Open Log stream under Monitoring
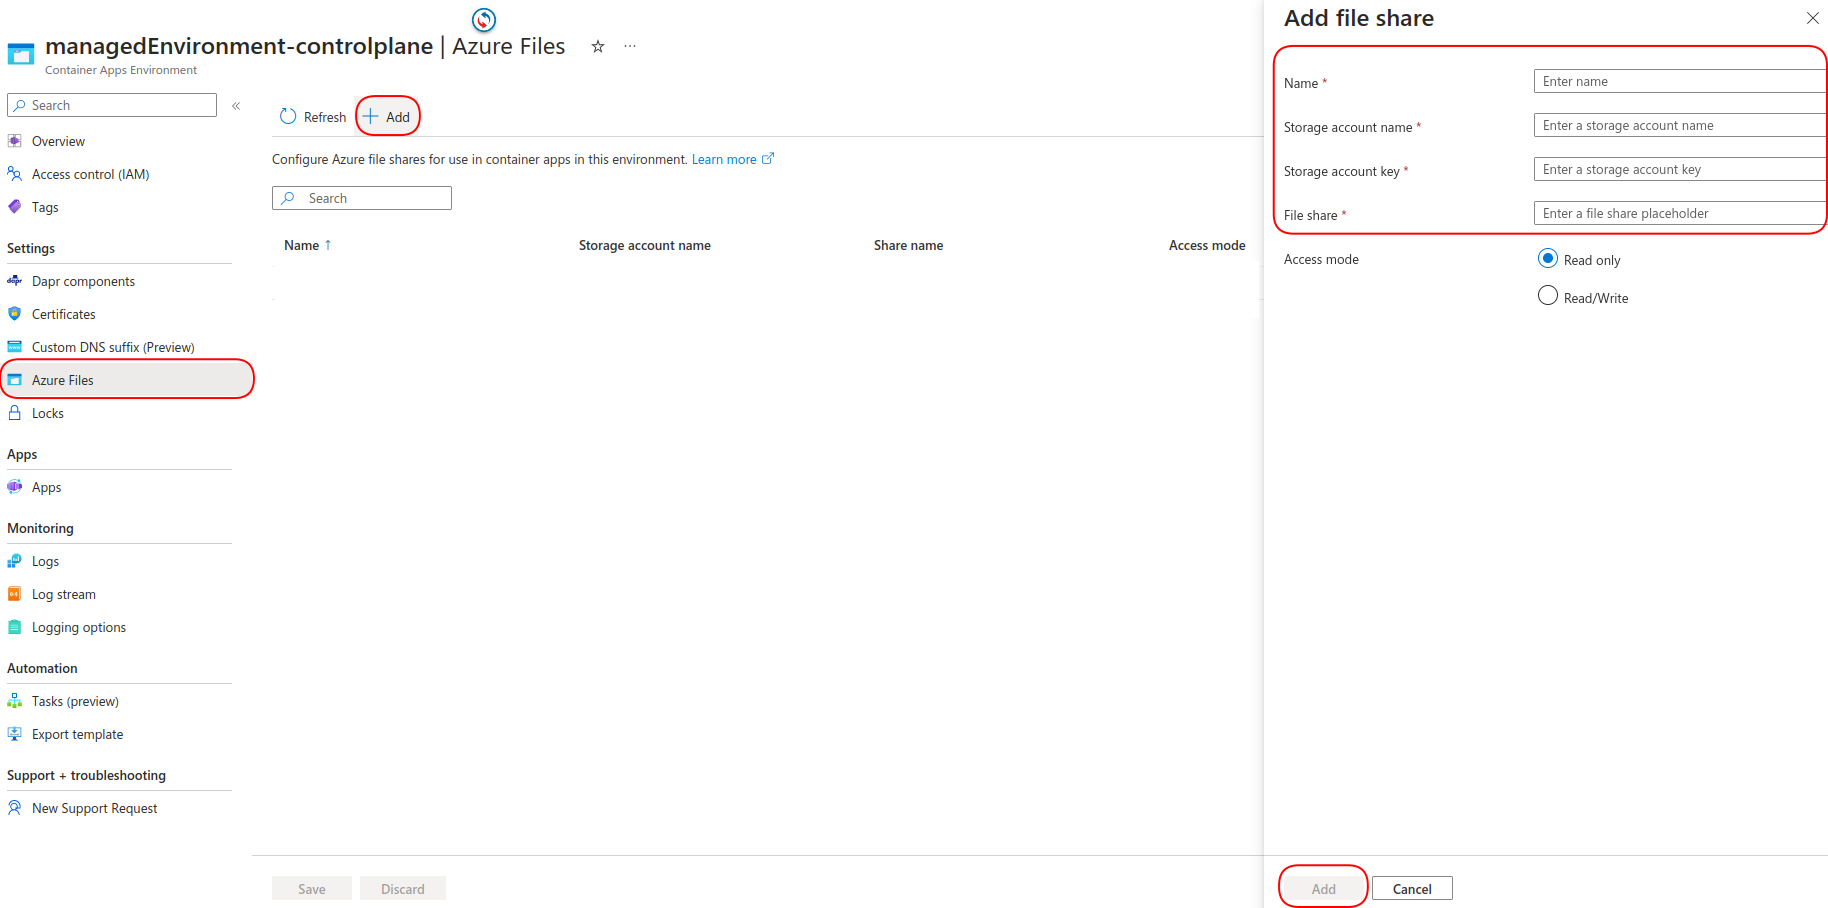This screenshot has width=1828, height=908. [64, 594]
